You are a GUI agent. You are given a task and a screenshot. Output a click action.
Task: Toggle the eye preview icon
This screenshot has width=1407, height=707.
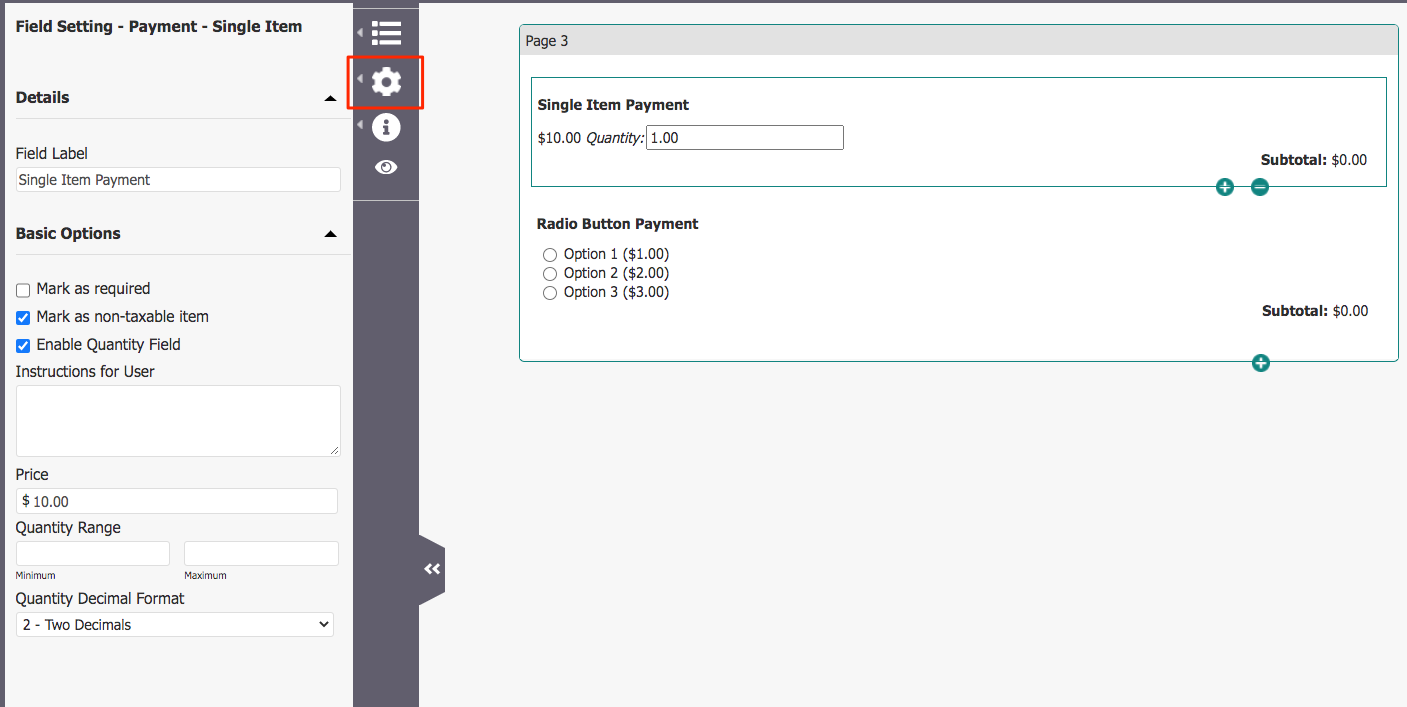pyautogui.click(x=386, y=167)
